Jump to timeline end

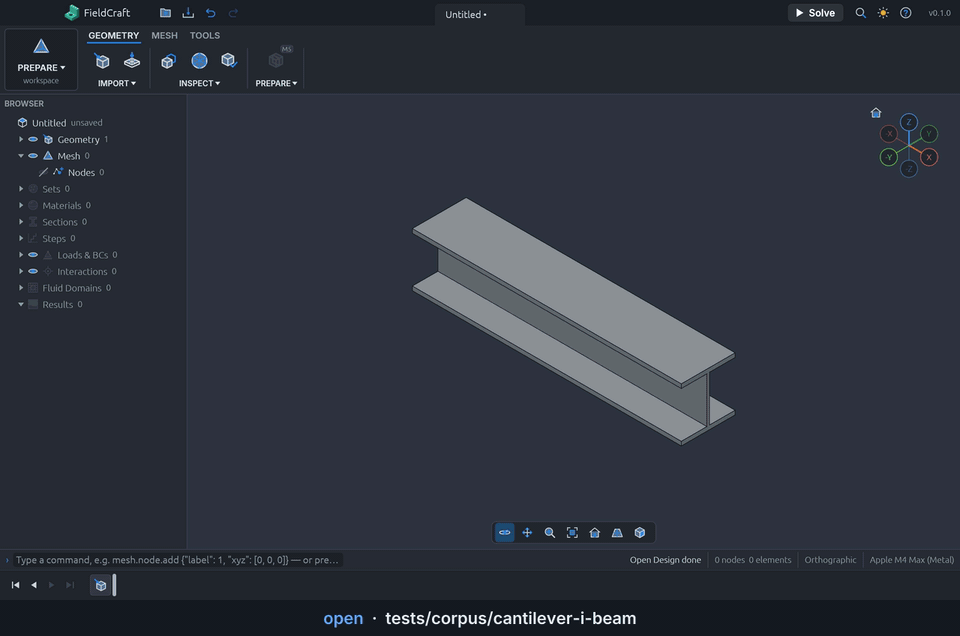[x=70, y=585]
